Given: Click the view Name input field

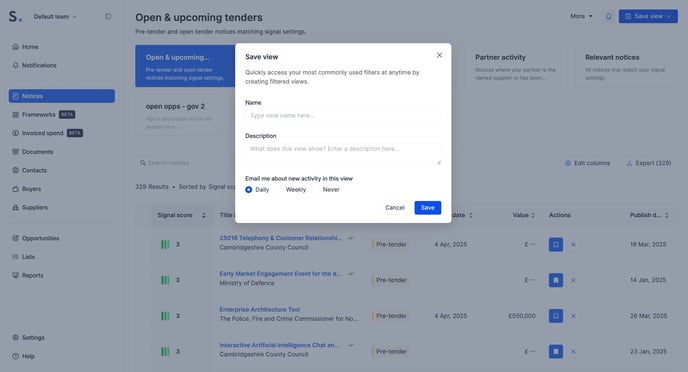Looking at the screenshot, I should click(343, 115).
